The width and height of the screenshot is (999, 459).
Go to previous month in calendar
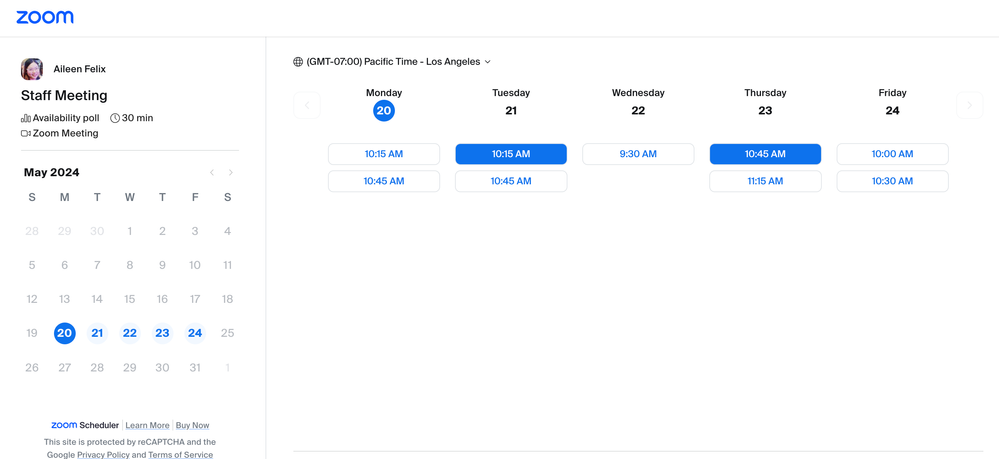click(x=212, y=173)
